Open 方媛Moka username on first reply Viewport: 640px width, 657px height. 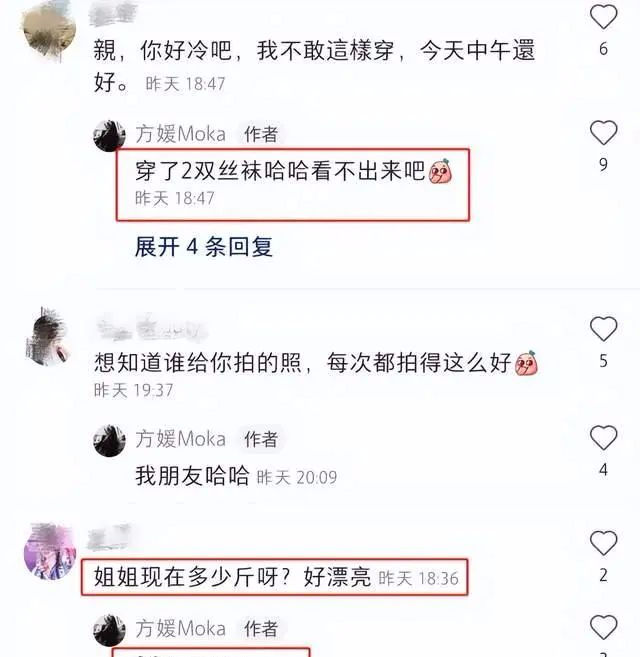click(181, 134)
